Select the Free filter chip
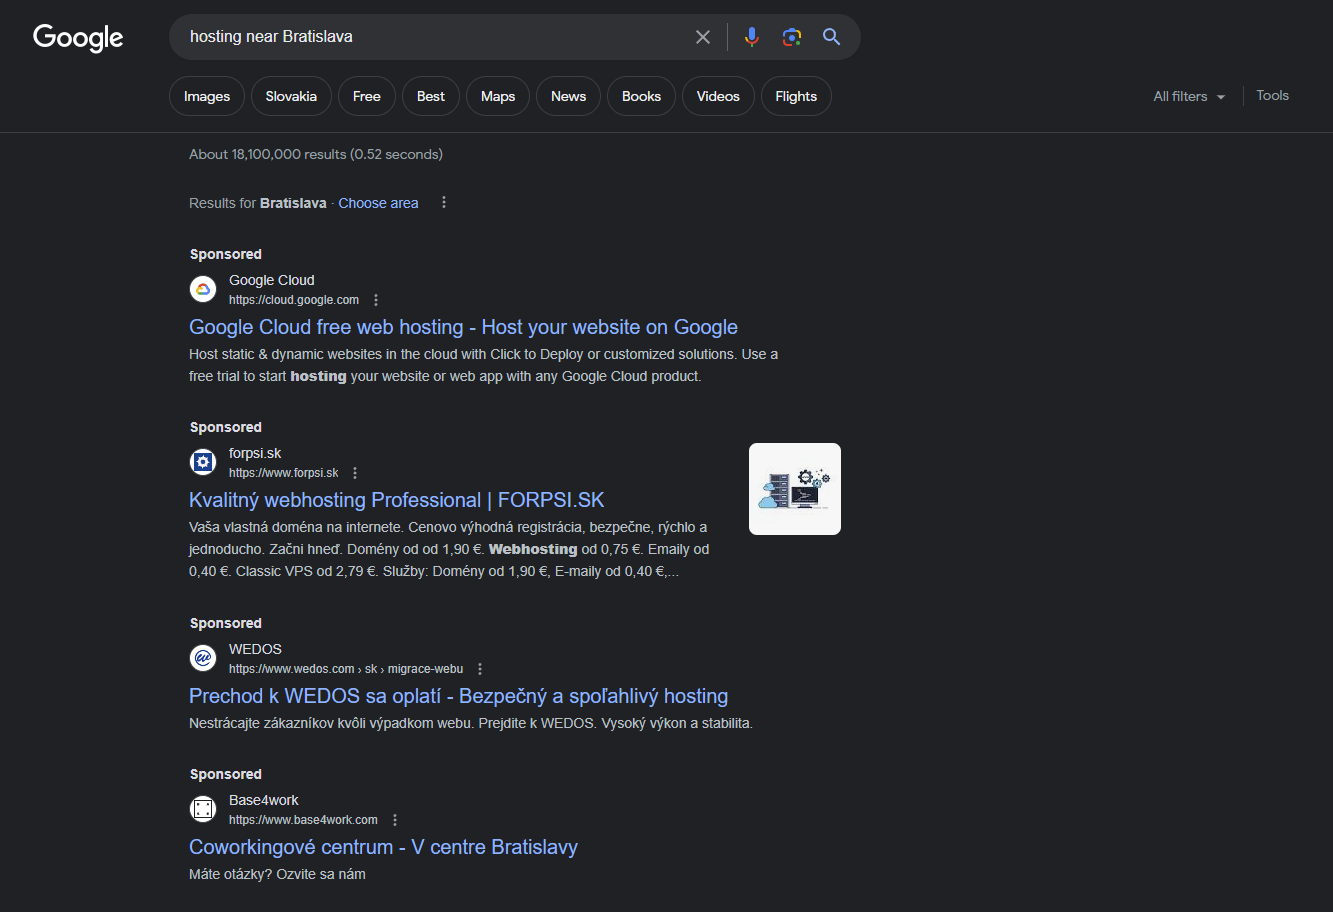This screenshot has height=912, width=1333. [367, 96]
